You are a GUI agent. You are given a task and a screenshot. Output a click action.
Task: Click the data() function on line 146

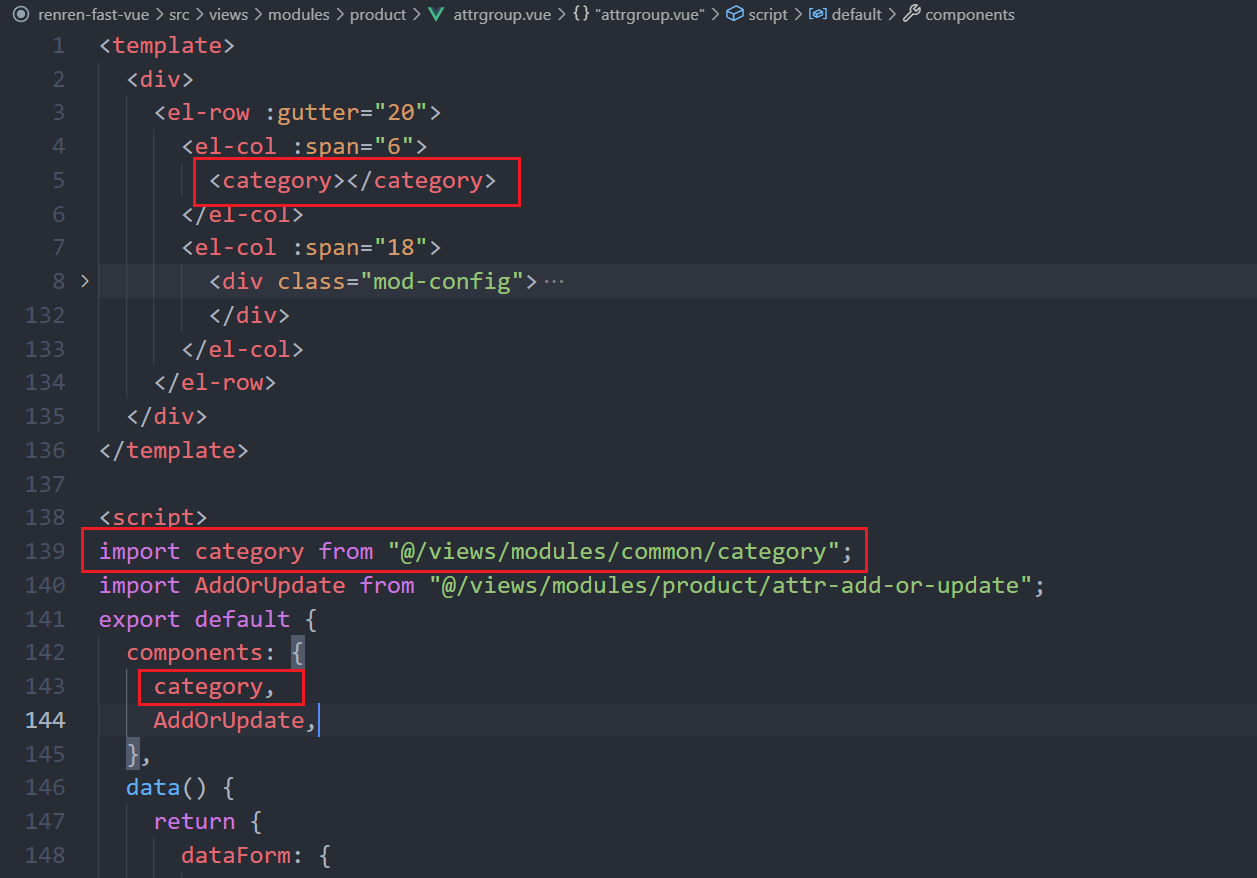click(166, 788)
